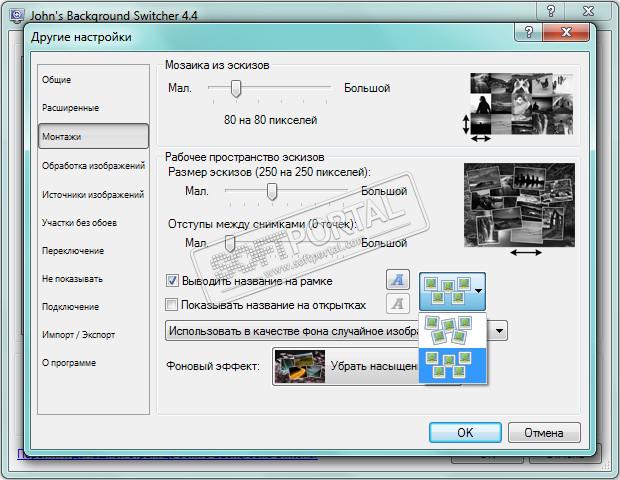This screenshot has width=620, height=480.
Task: Open the snapshot layout style dropdown
Action: click(452, 291)
